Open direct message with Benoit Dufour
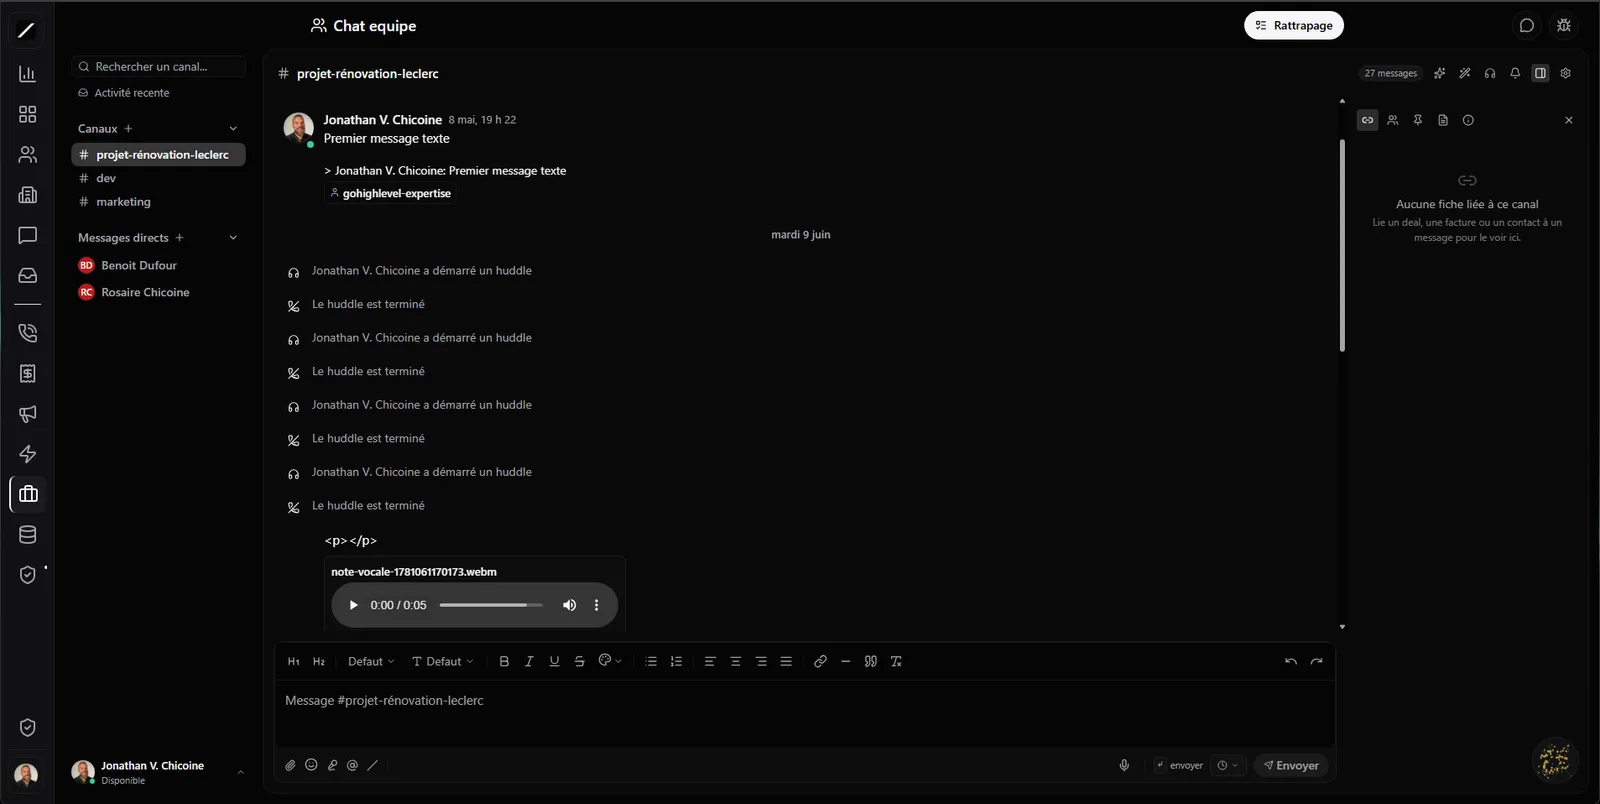This screenshot has height=804, width=1600. click(x=159, y=265)
